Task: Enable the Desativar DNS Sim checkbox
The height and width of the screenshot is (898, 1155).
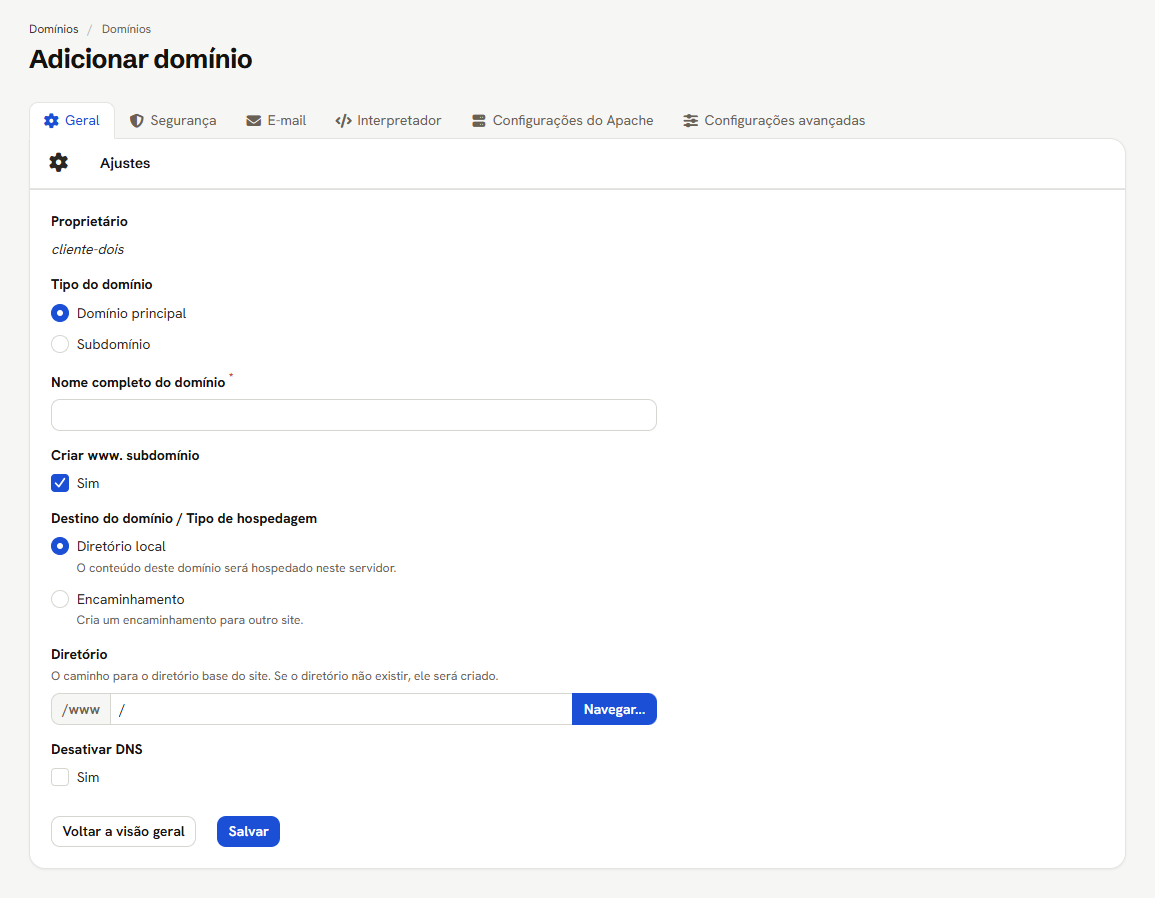Action: (60, 777)
